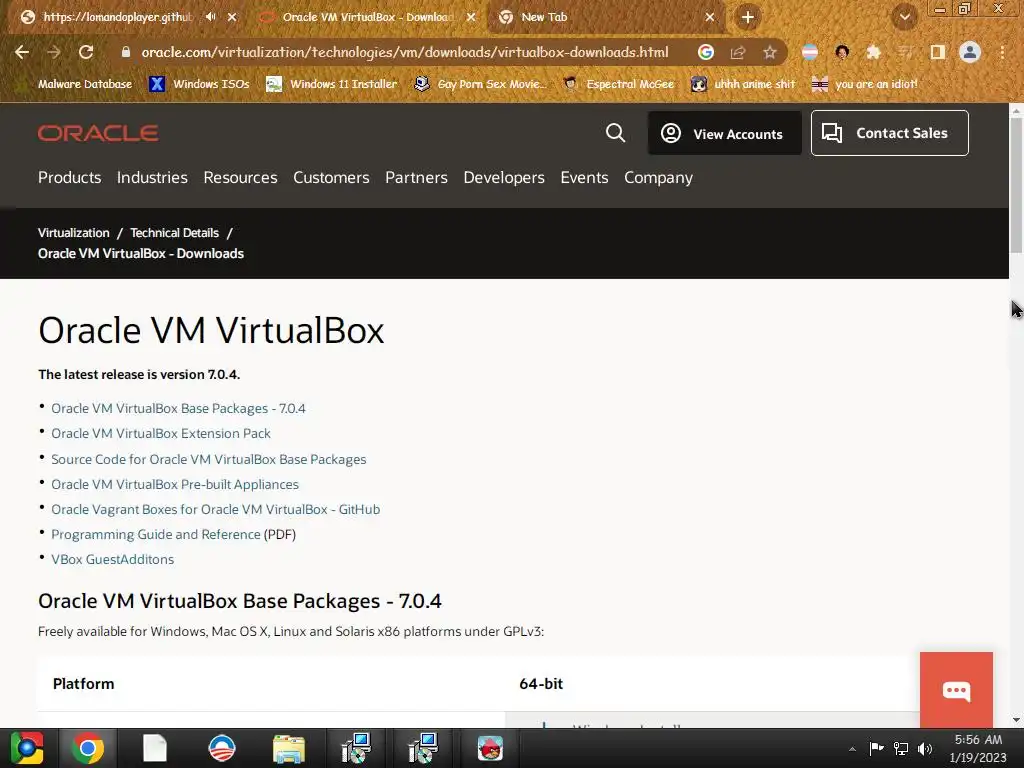Viewport: 1024px width, 768px height.
Task: Click the volume speaker tray icon
Action: click(x=925, y=748)
